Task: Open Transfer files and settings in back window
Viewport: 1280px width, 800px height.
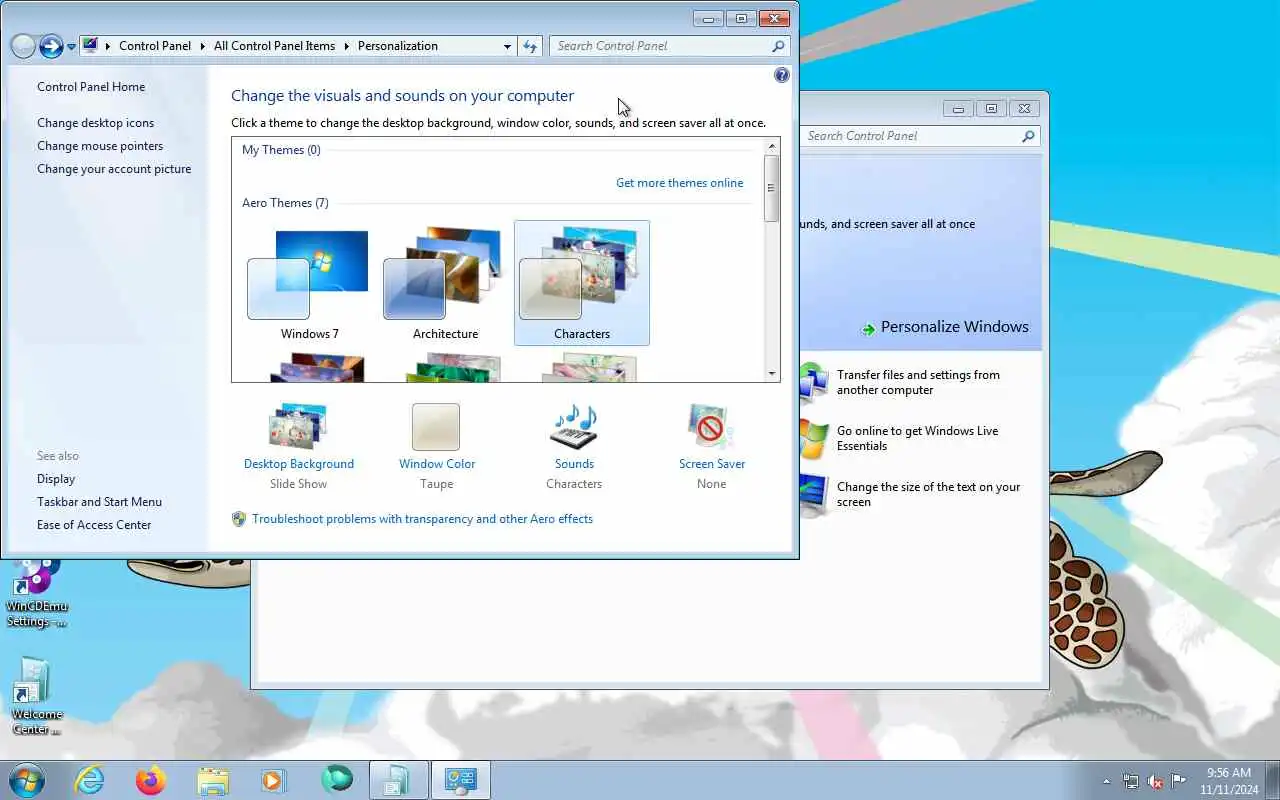Action: (x=918, y=382)
